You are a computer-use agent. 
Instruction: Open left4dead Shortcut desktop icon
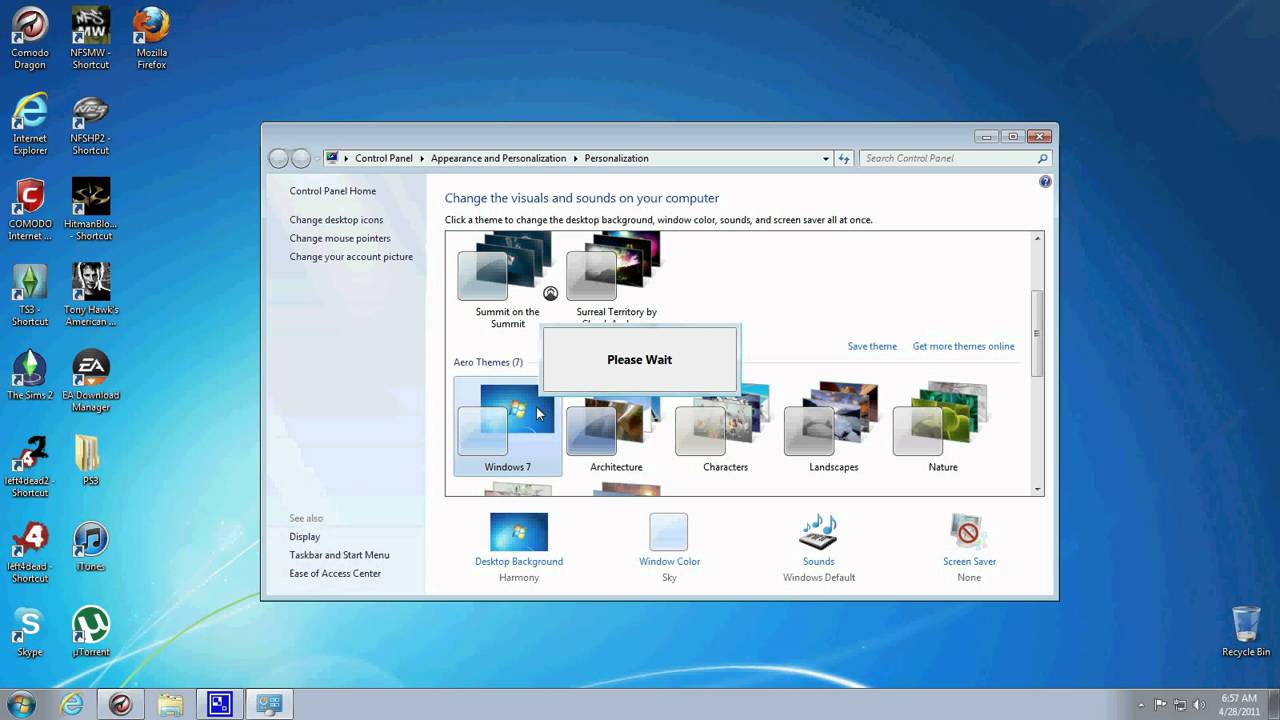(30, 553)
